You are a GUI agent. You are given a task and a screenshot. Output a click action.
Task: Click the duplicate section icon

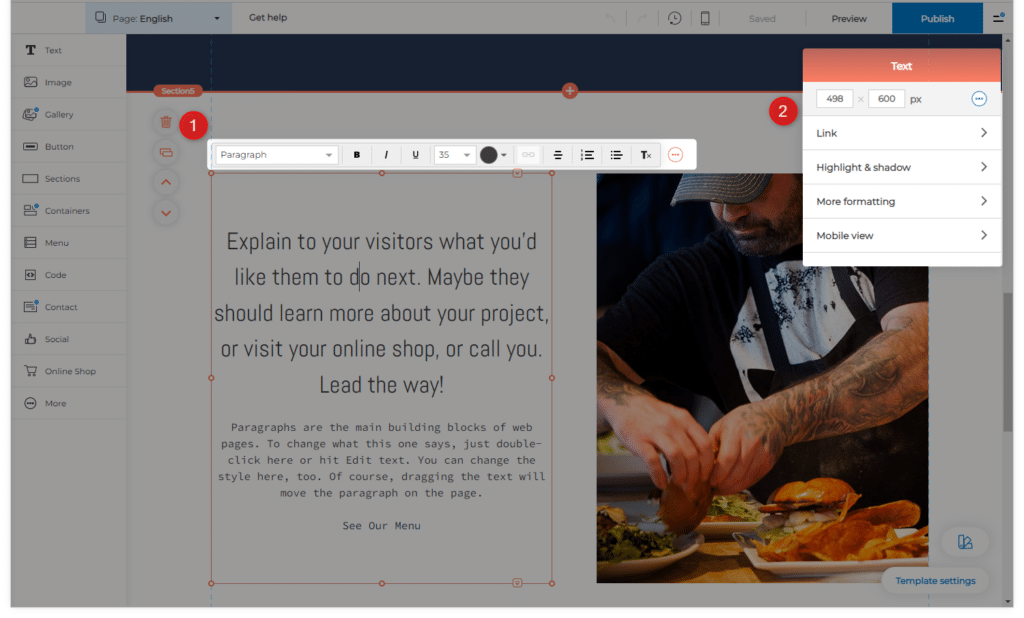pos(166,152)
